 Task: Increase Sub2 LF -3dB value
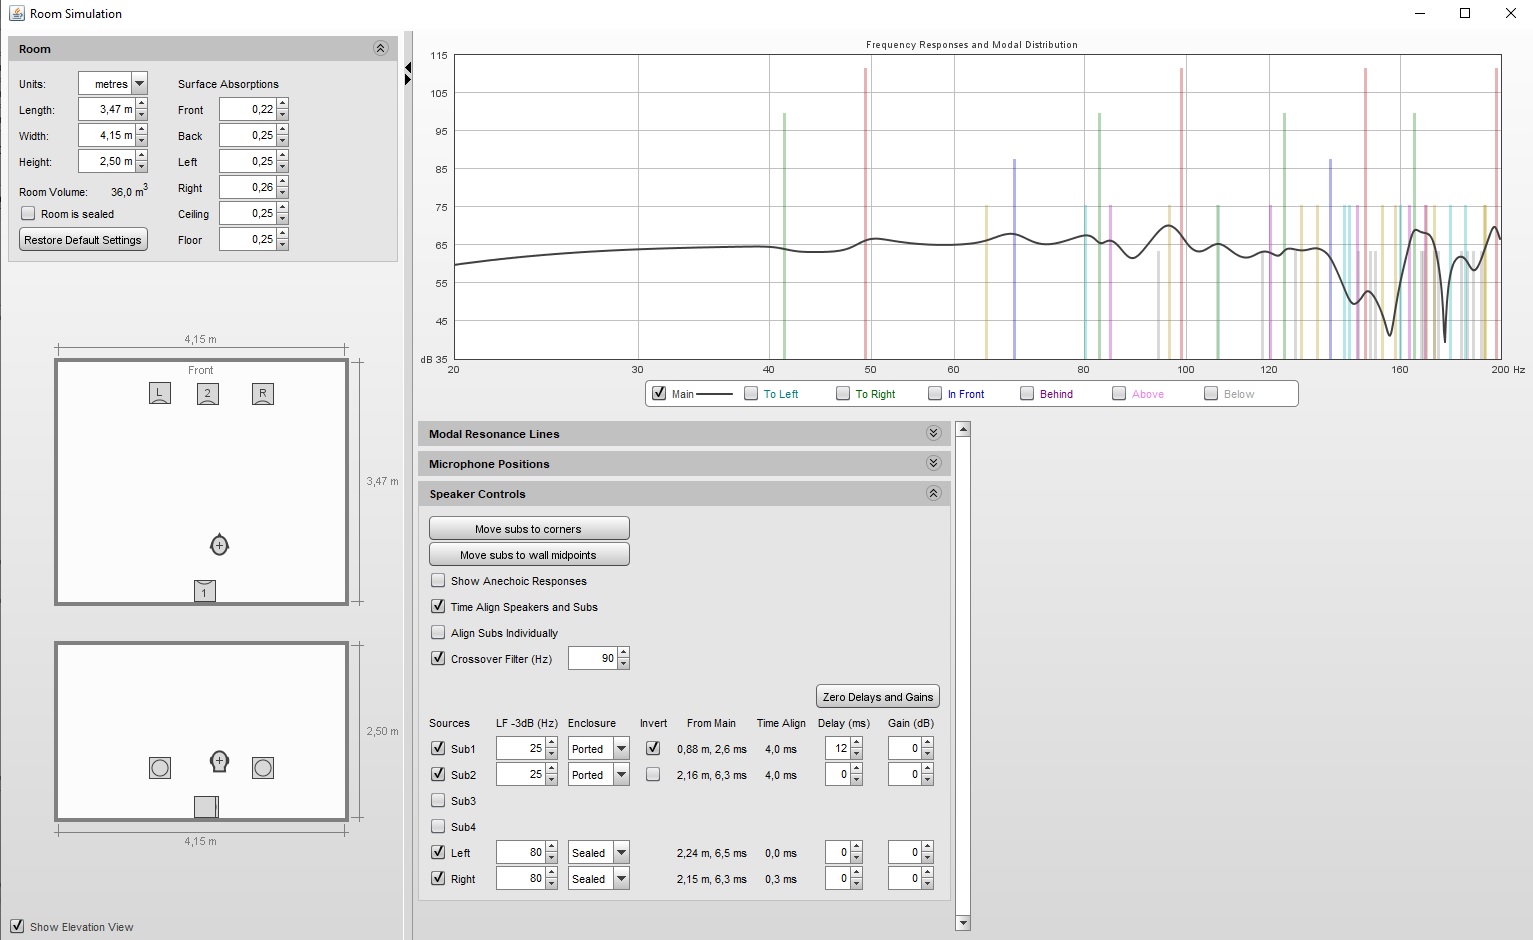pyautogui.click(x=551, y=769)
